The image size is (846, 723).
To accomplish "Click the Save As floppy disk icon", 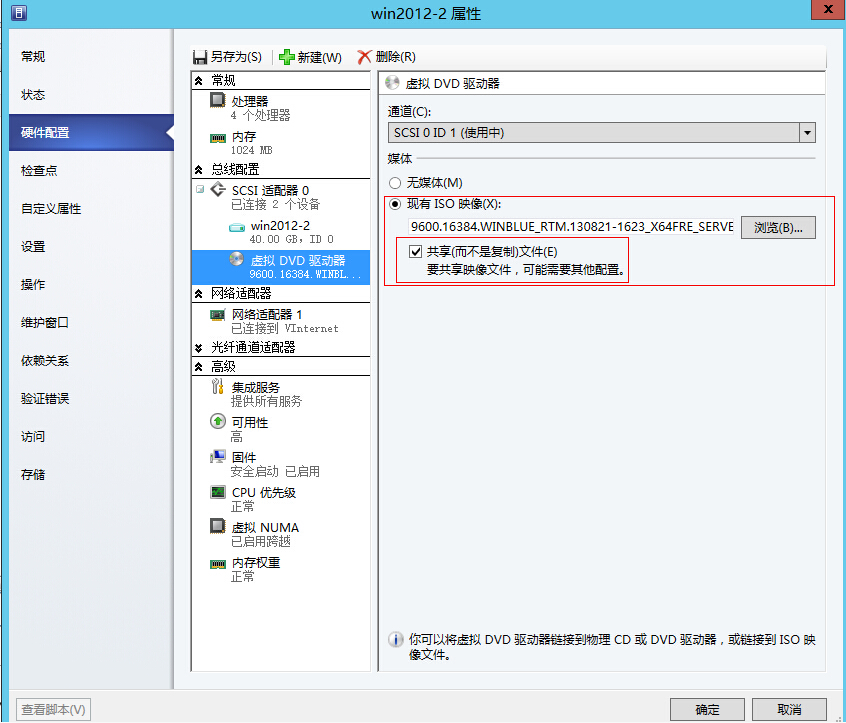I will tap(200, 57).
